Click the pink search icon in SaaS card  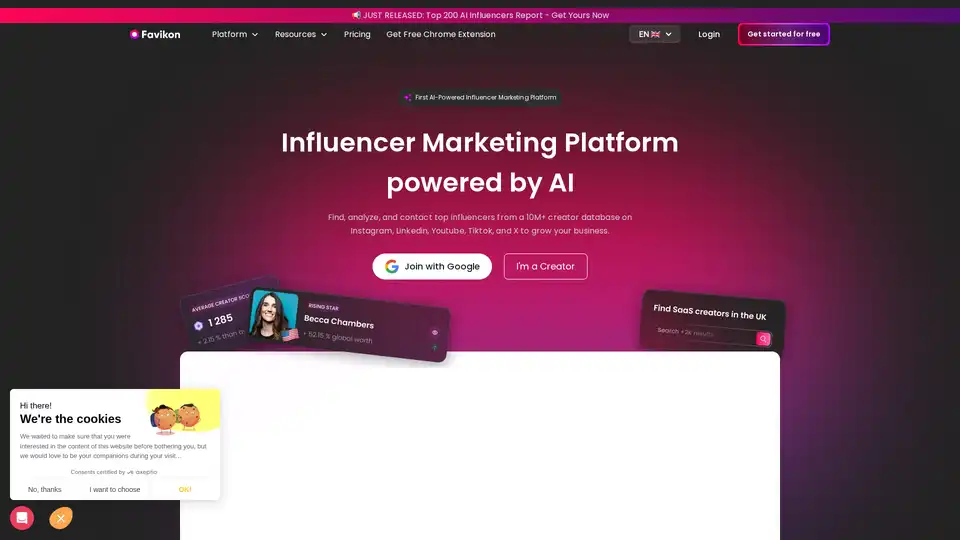(763, 339)
